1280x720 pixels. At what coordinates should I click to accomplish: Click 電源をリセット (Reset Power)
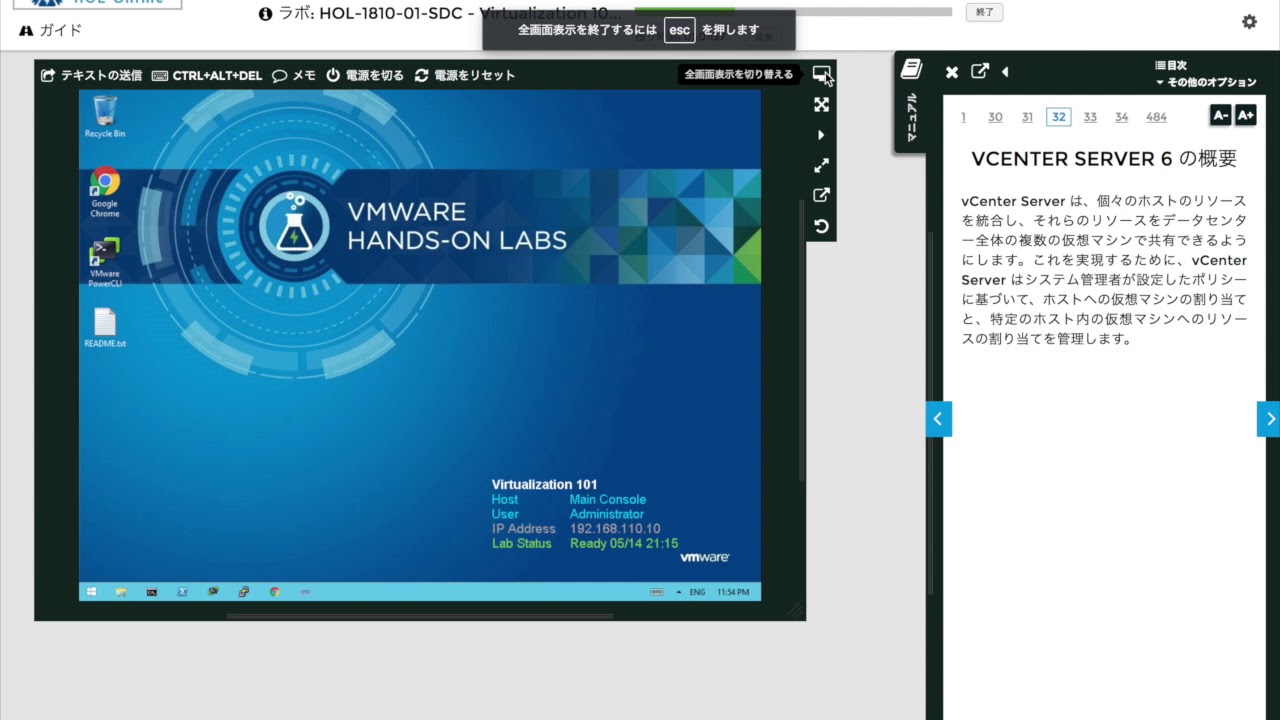point(465,75)
